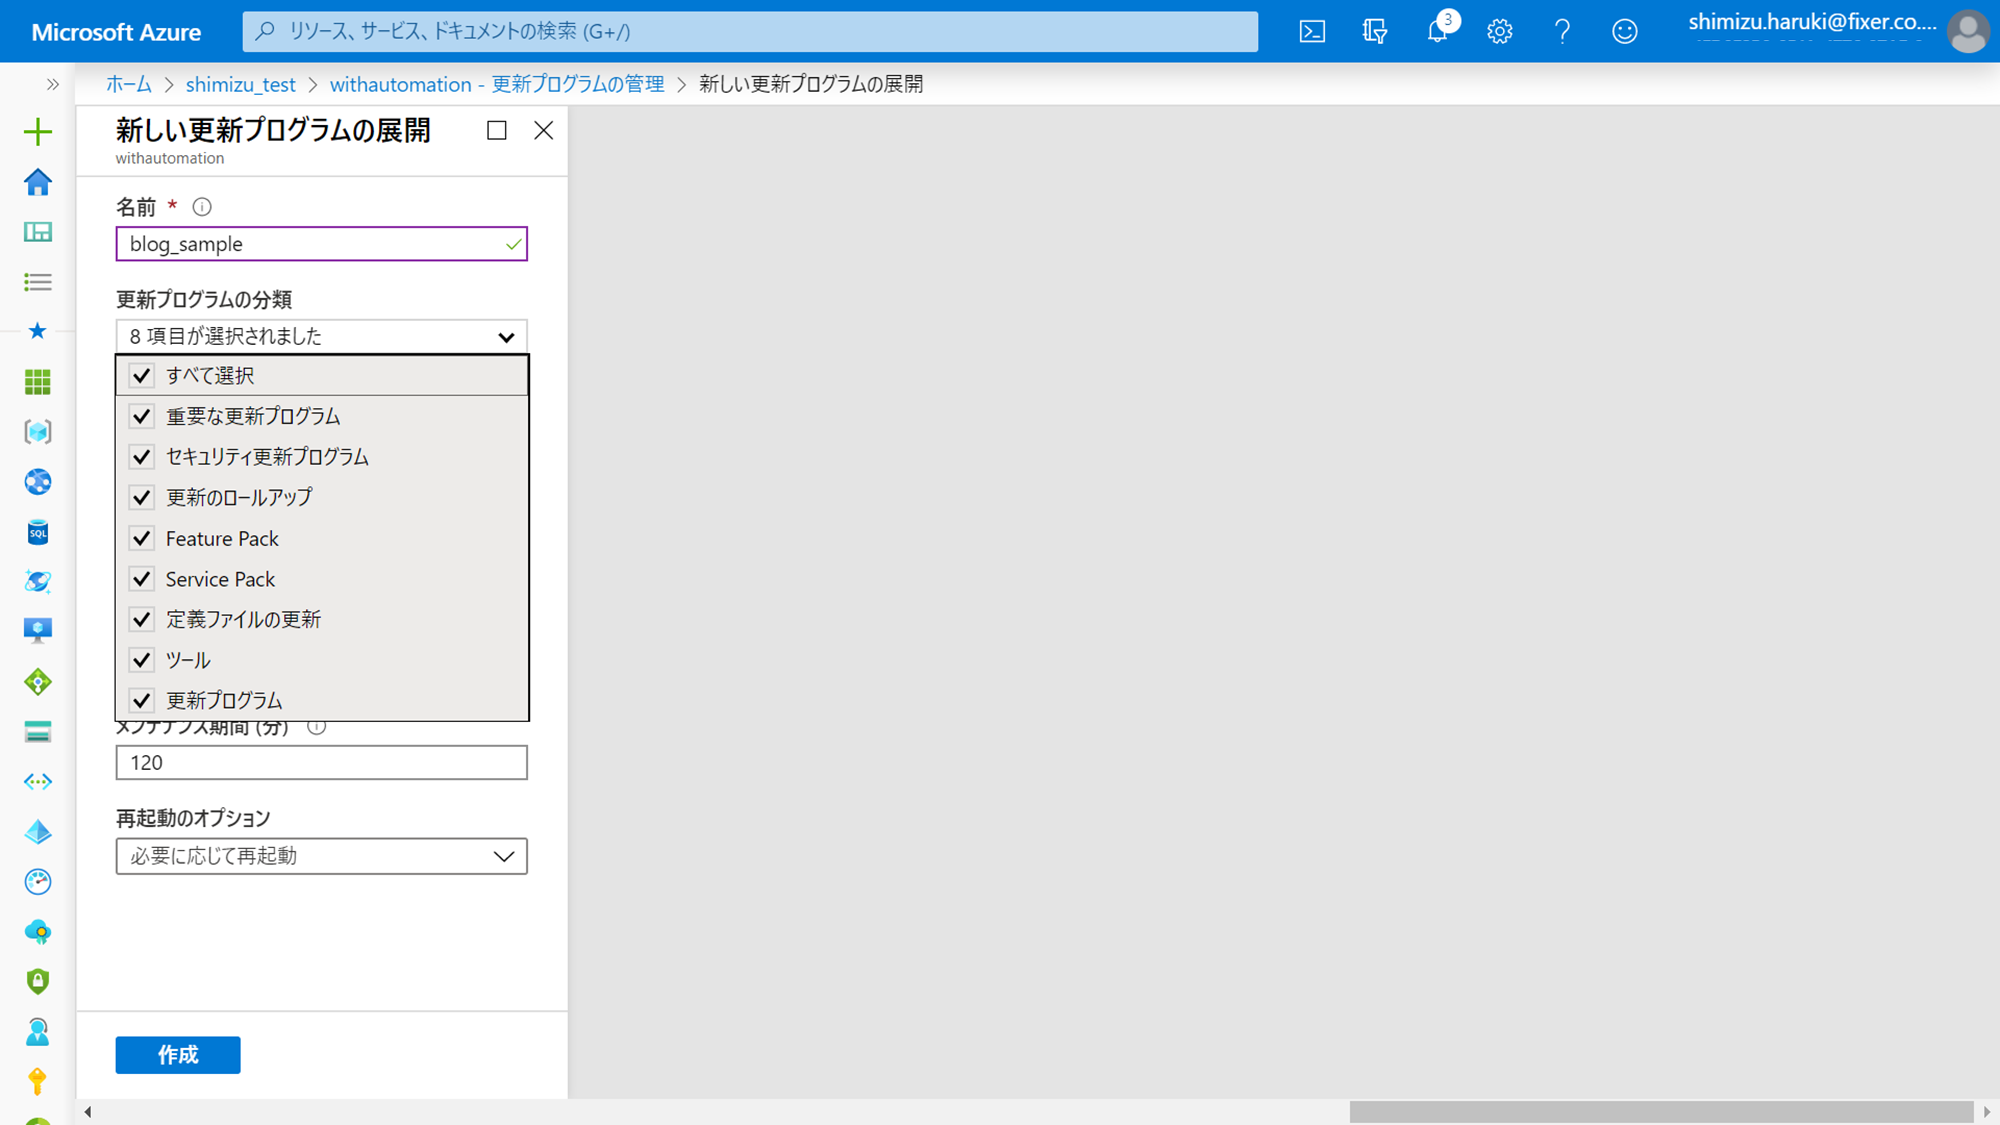Click the Create a resource plus icon
Image resolution: width=2000 pixels, height=1125 pixels.
tap(38, 132)
